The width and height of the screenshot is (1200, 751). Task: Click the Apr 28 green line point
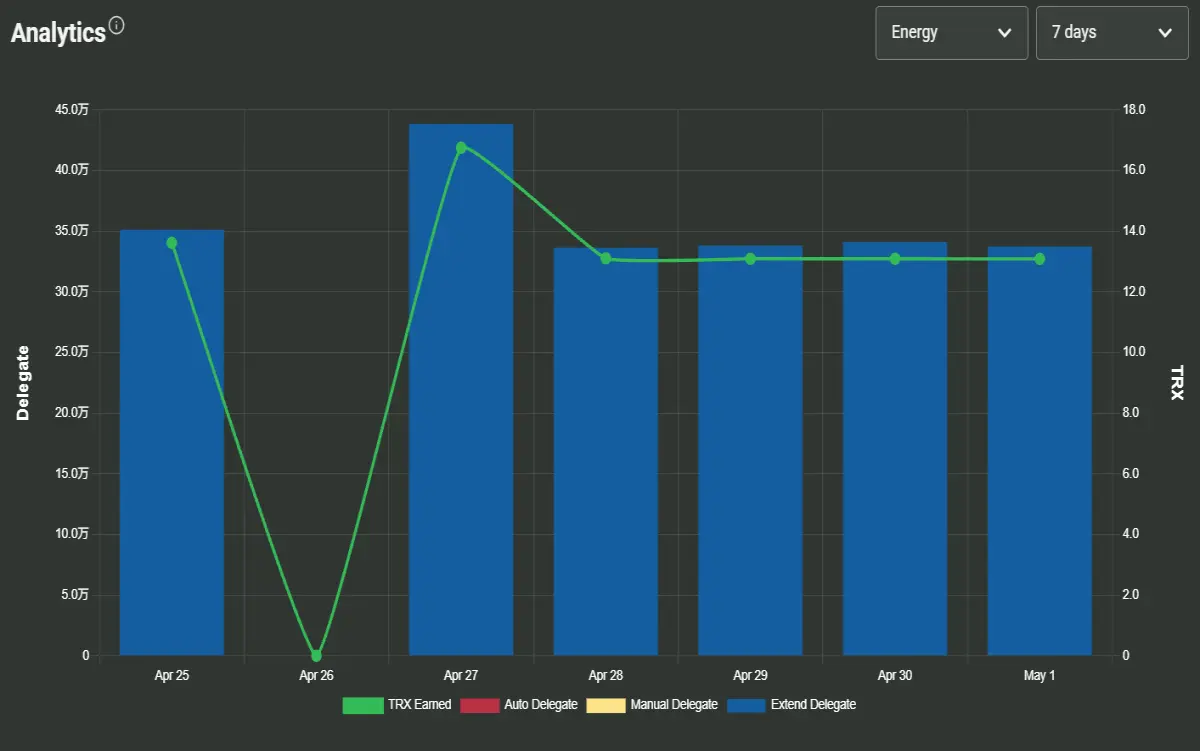[x=606, y=259]
